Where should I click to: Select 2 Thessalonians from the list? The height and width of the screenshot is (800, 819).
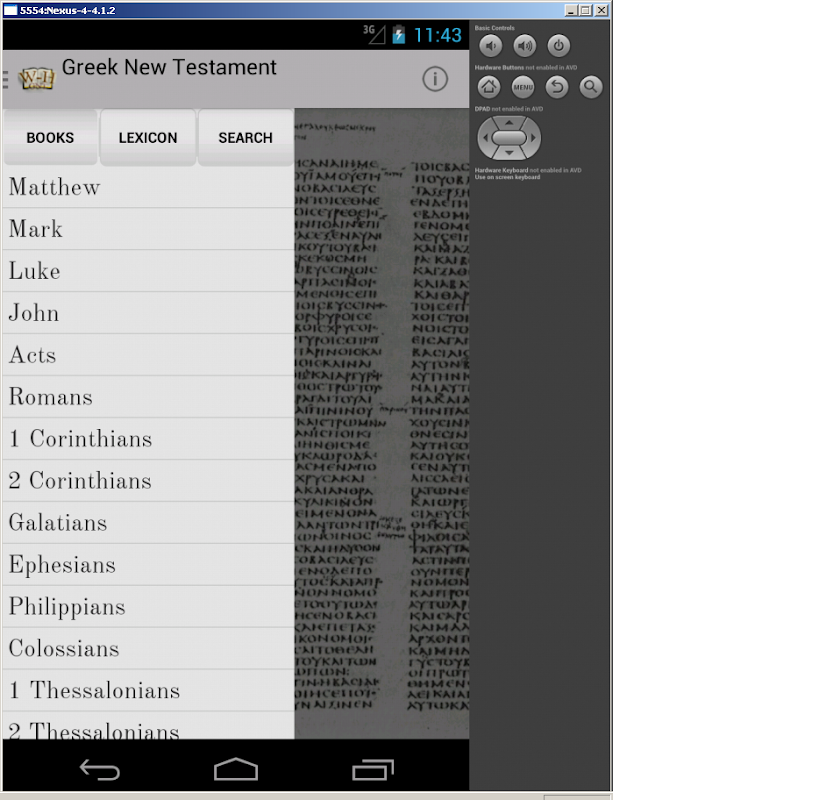tap(148, 726)
